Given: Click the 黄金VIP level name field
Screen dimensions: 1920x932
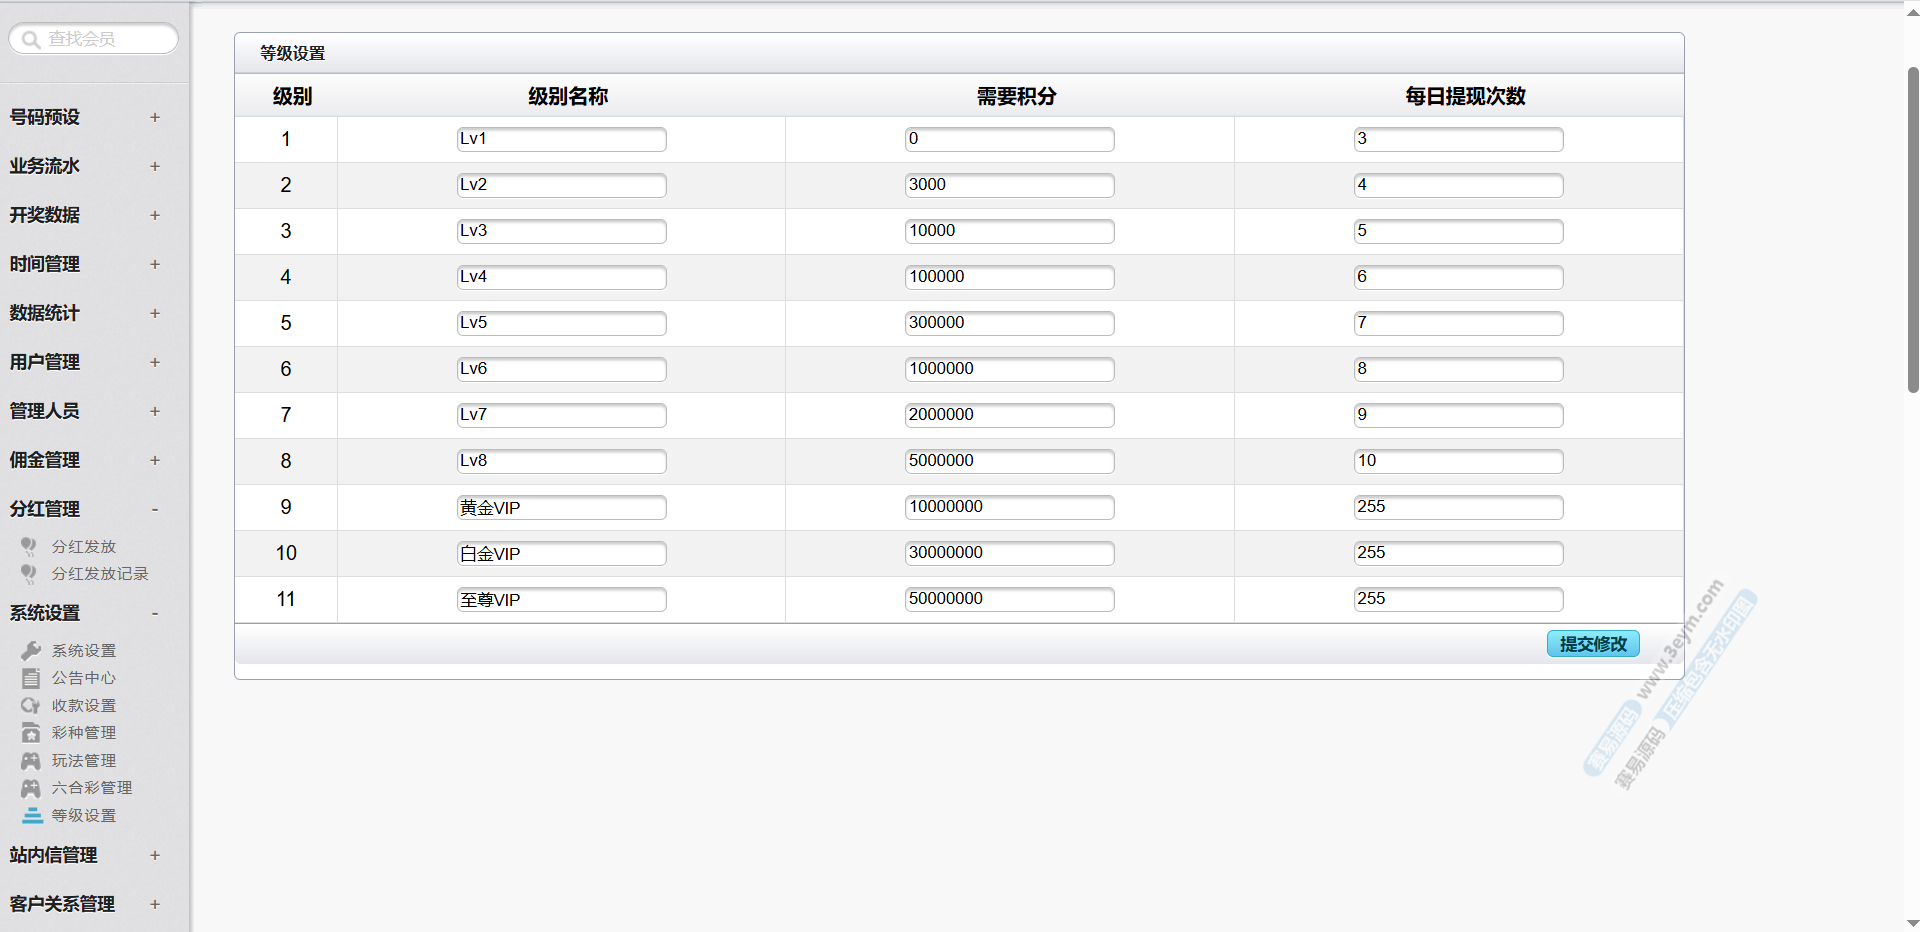Looking at the screenshot, I should pyautogui.click(x=561, y=508).
